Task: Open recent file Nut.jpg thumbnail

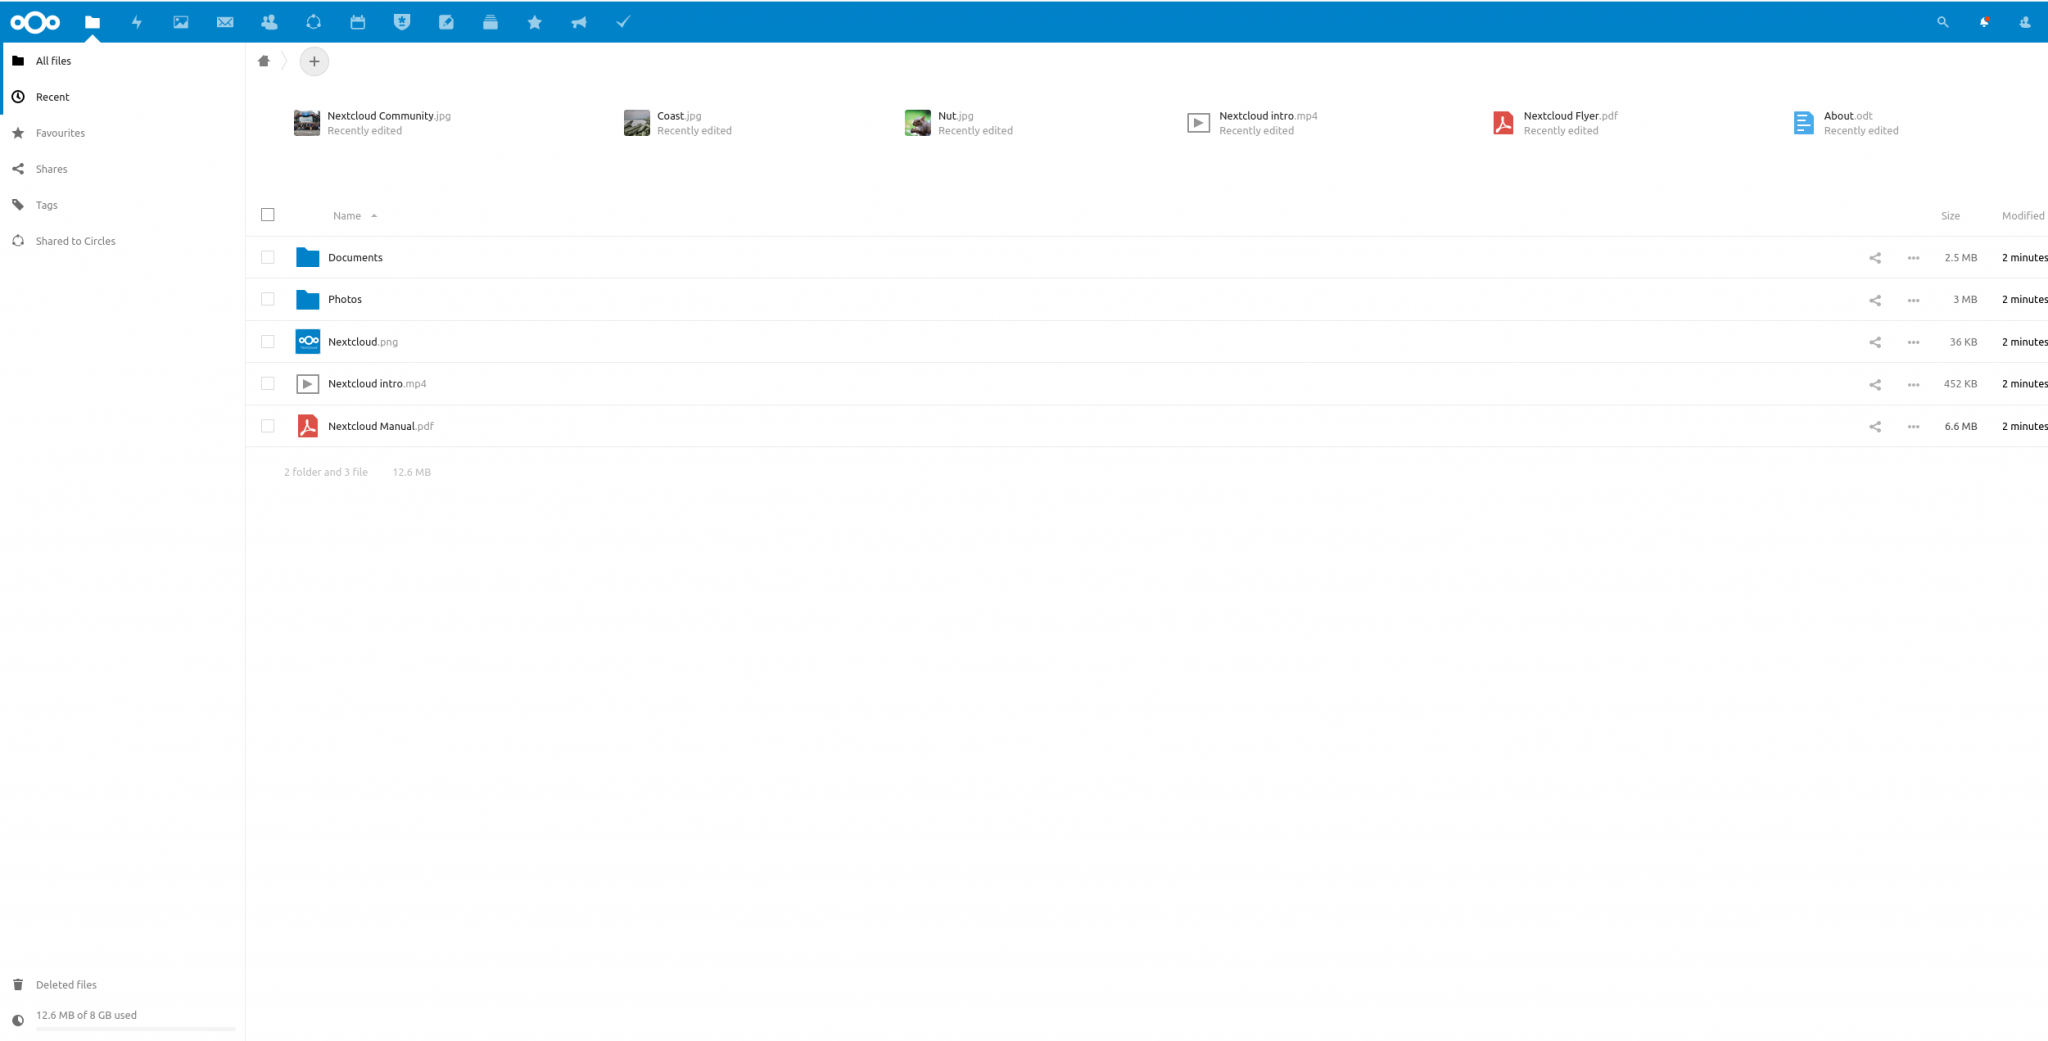Action: click(918, 123)
